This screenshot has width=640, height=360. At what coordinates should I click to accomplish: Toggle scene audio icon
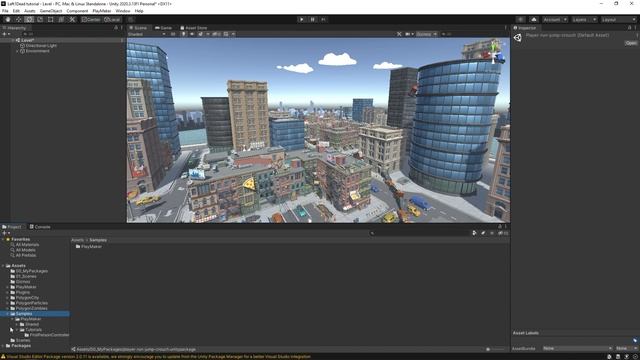[x=192, y=34]
